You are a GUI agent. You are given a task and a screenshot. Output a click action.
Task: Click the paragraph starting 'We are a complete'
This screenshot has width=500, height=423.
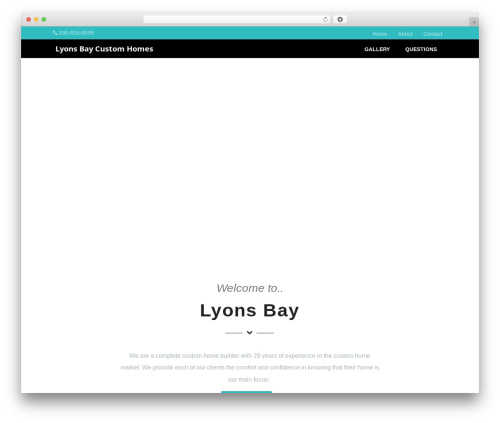point(249,368)
